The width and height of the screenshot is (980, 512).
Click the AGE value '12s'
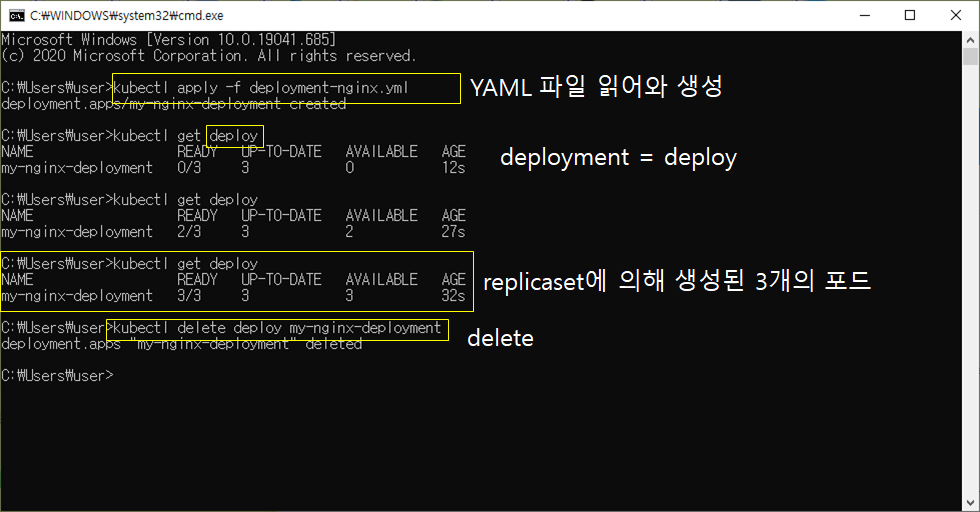(x=453, y=168)
